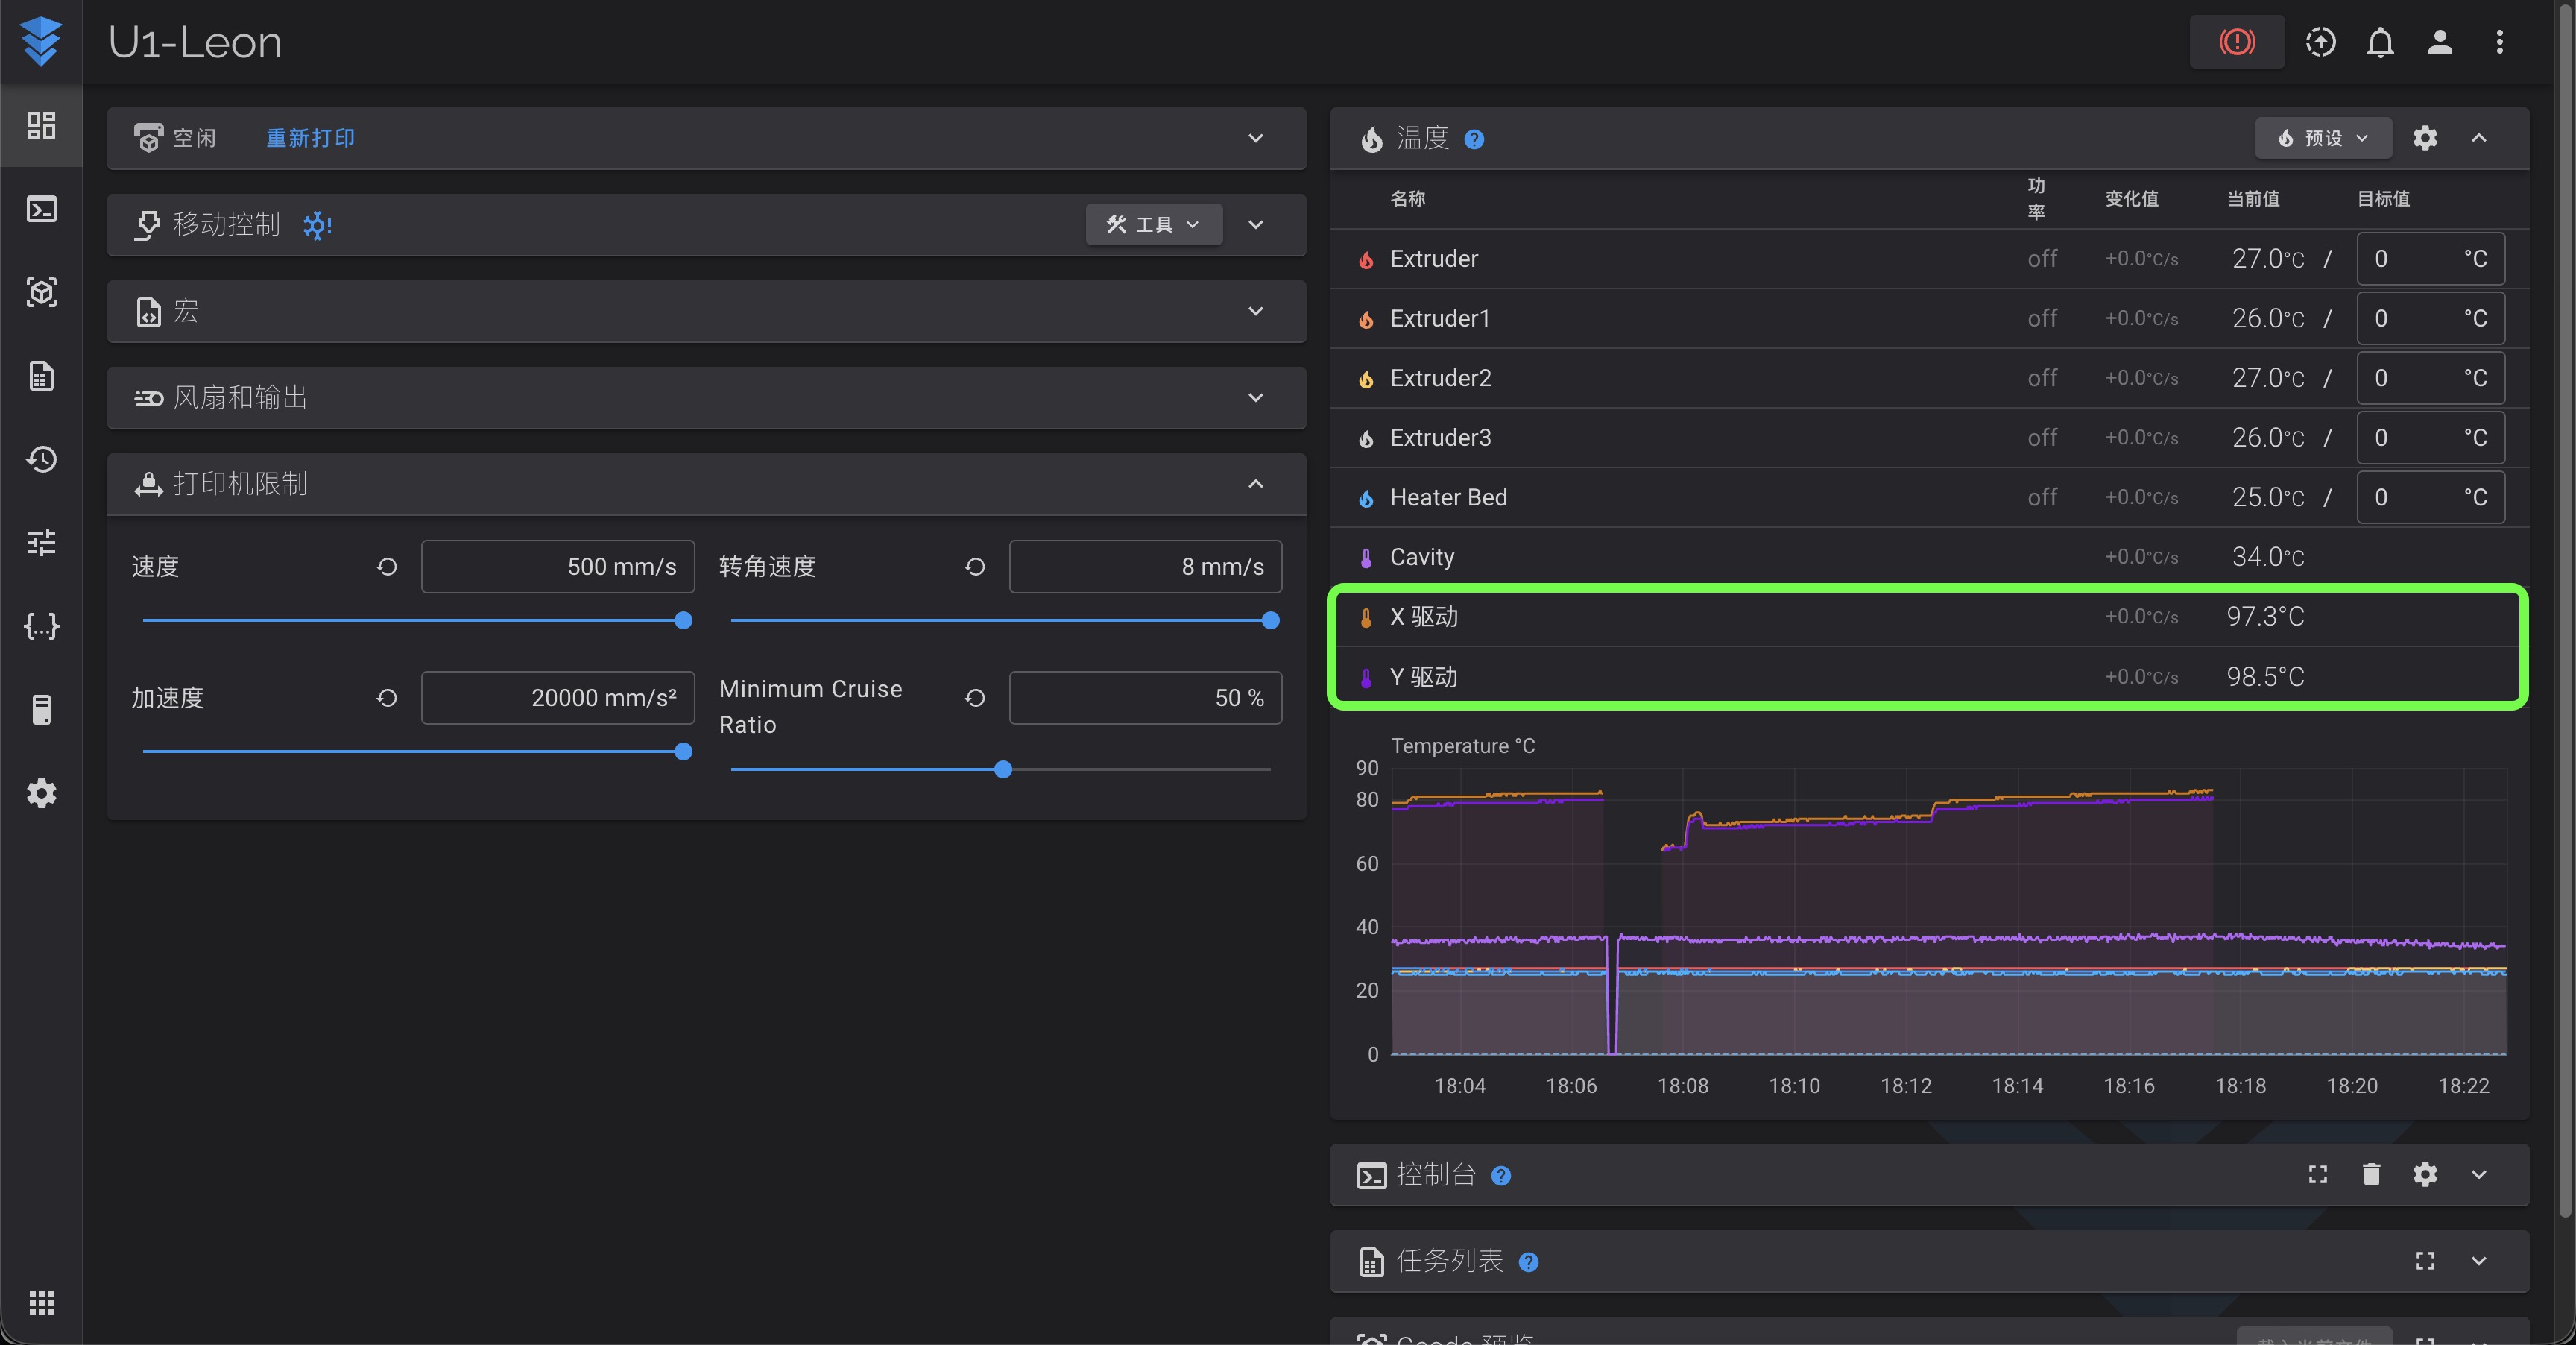This screenshot has height=1345, width=2576.
Task: Open the console page in the sidebar
Action: (x=41, y=209)
